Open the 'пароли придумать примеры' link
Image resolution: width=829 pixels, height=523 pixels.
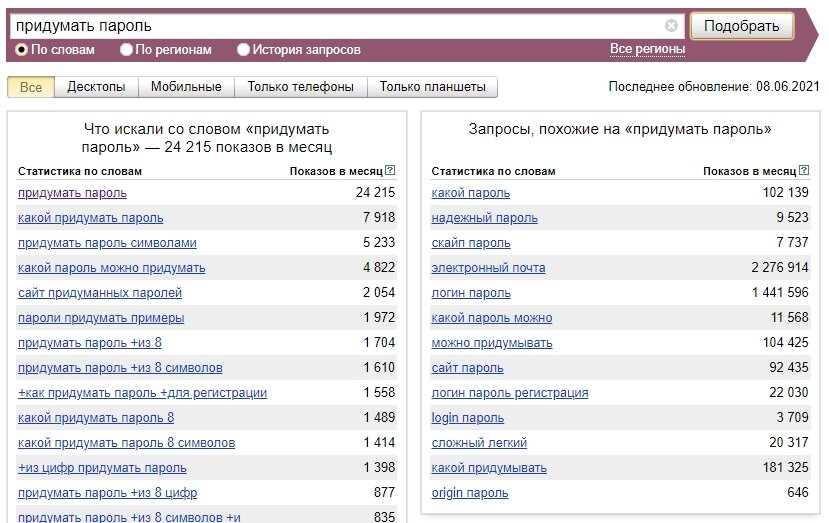[101, 318]
